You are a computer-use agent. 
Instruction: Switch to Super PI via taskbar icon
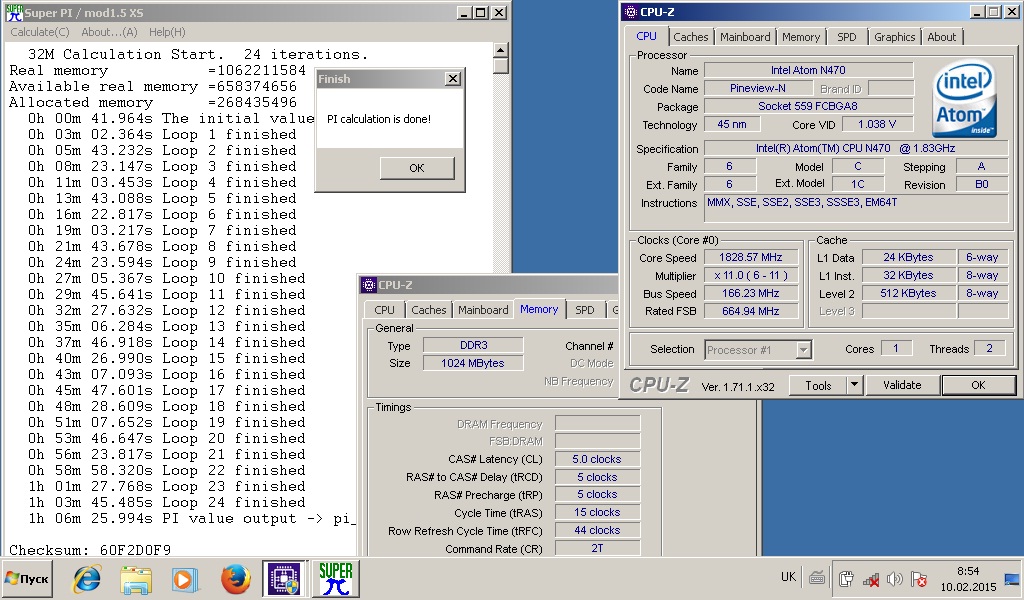tap(335, 578)
